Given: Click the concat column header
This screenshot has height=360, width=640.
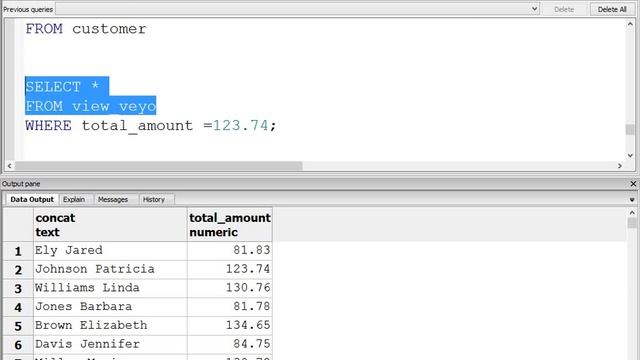Looking at the screenshot, I should 110,224.
